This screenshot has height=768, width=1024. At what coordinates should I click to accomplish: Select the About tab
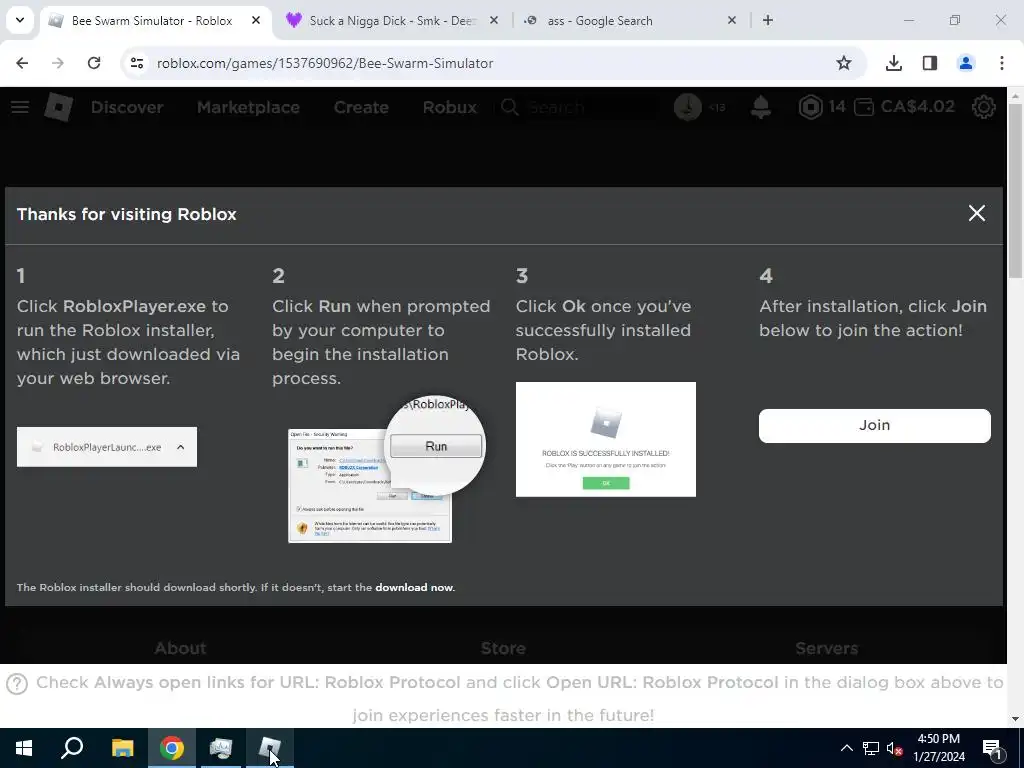click(180, 648)
